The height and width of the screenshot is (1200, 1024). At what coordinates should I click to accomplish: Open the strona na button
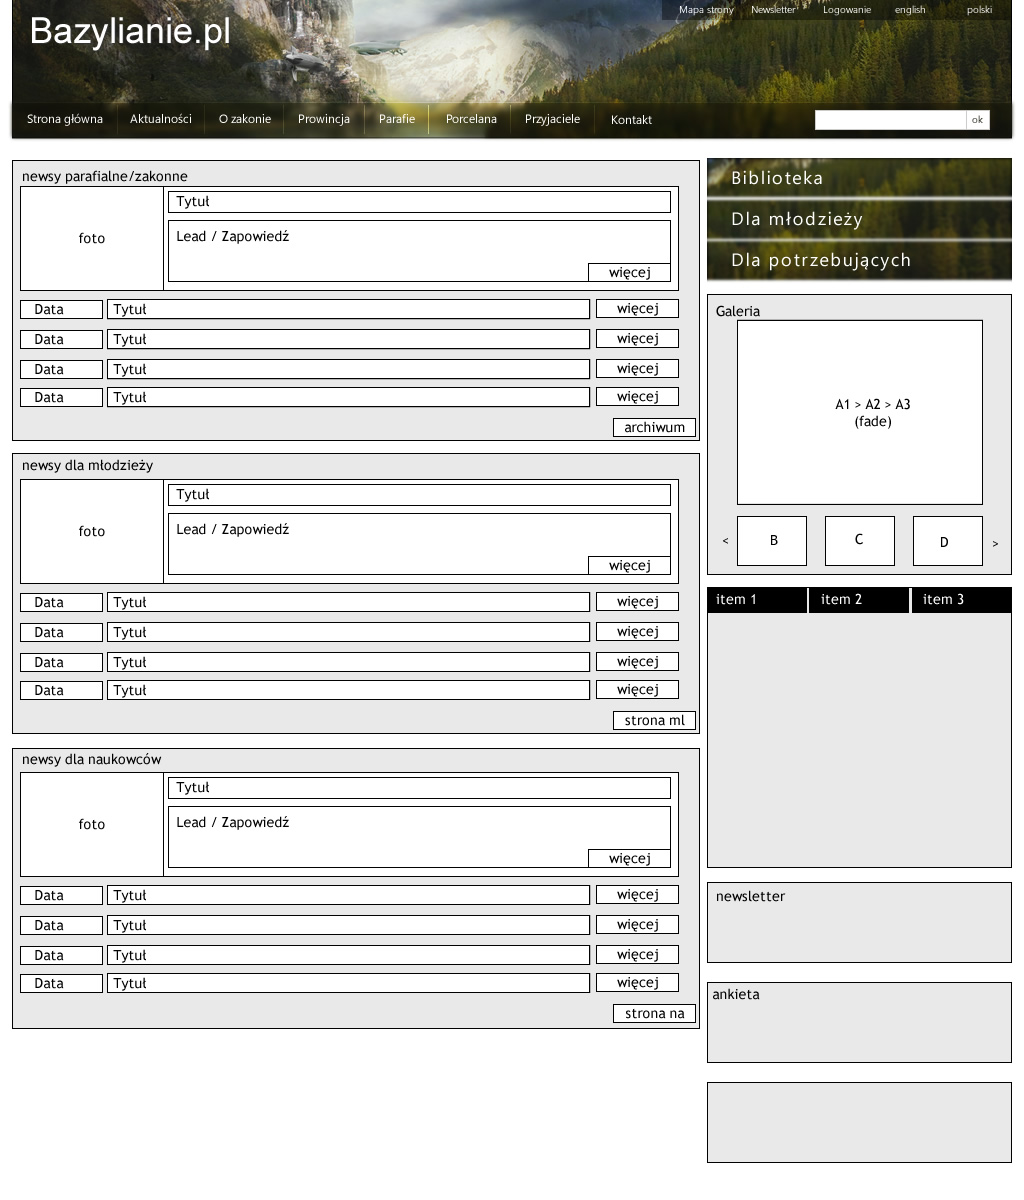(654, 1014)
